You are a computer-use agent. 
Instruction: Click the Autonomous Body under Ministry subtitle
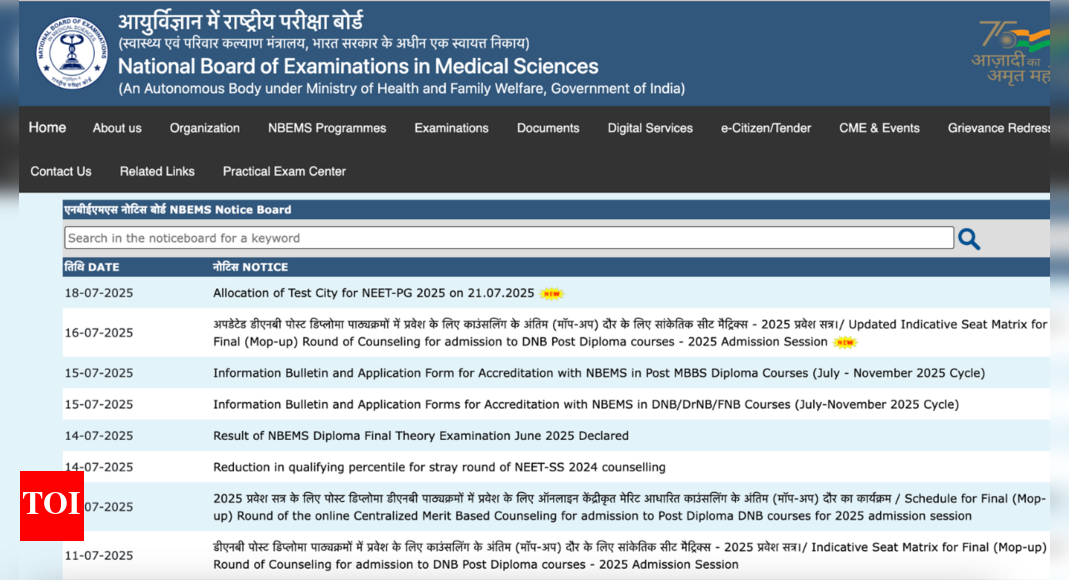[402, 89]
